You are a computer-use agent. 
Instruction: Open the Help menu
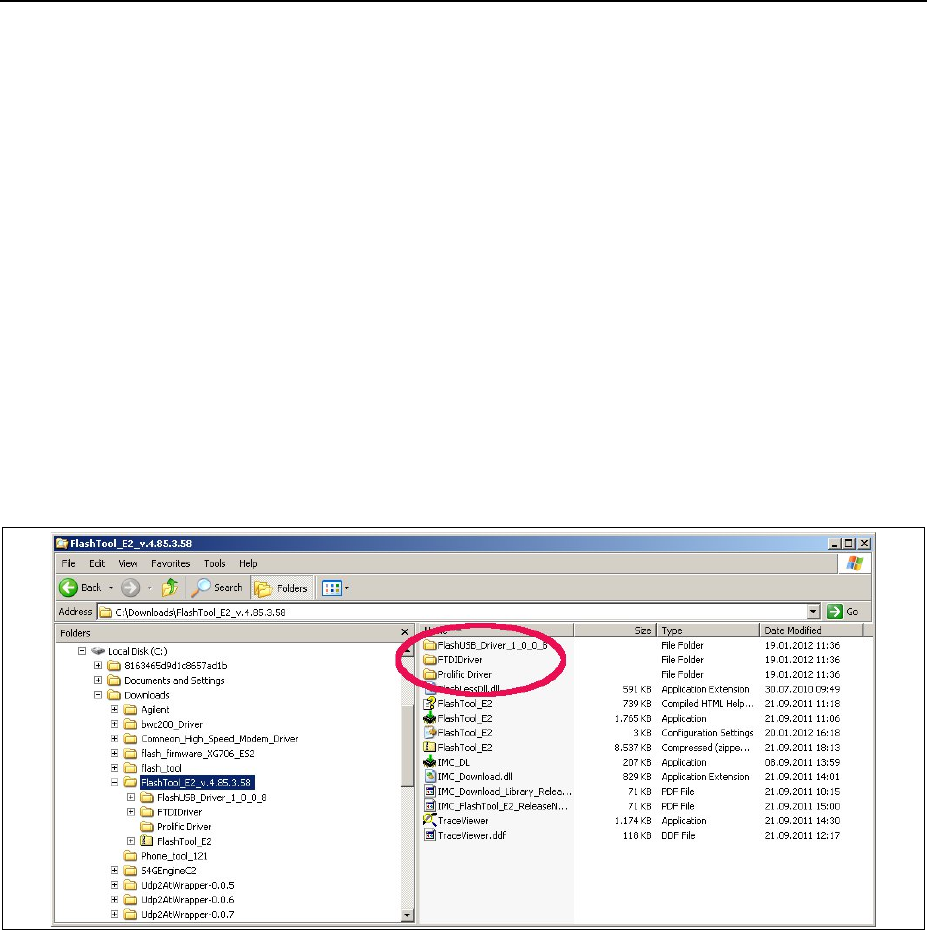[x=248, y=563]
